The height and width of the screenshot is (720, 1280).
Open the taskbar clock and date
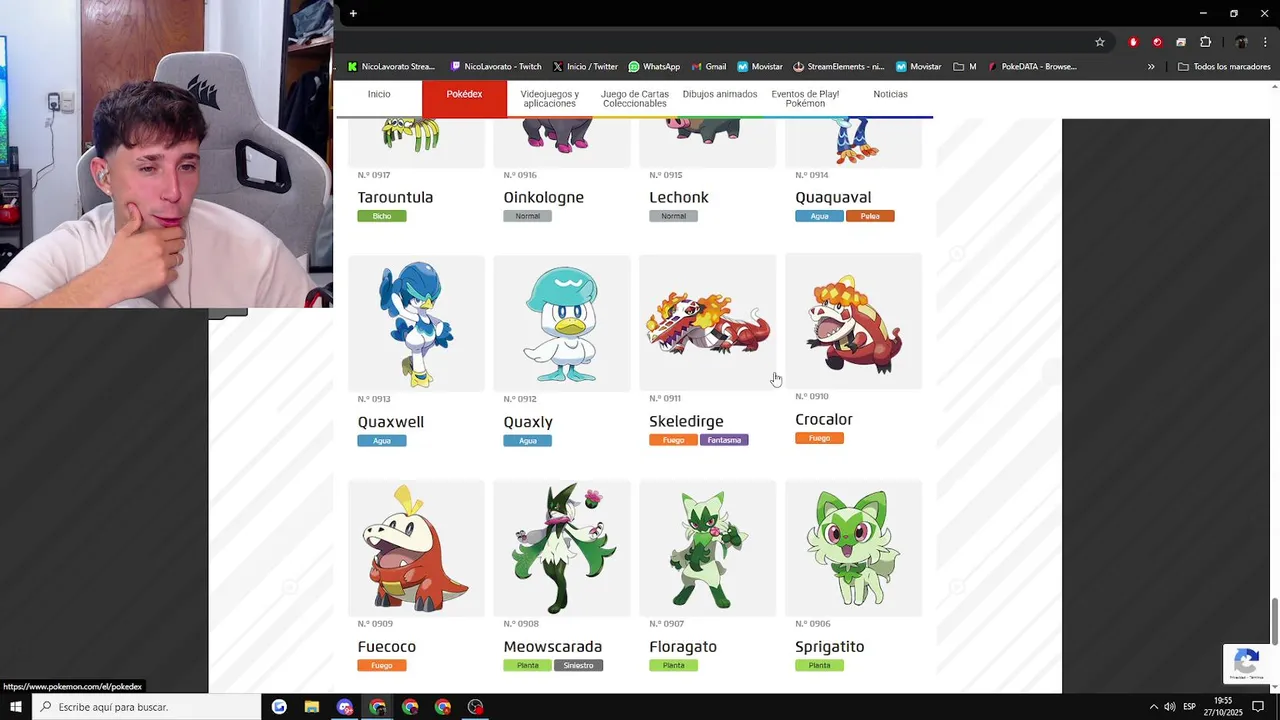pos(1223,707)
